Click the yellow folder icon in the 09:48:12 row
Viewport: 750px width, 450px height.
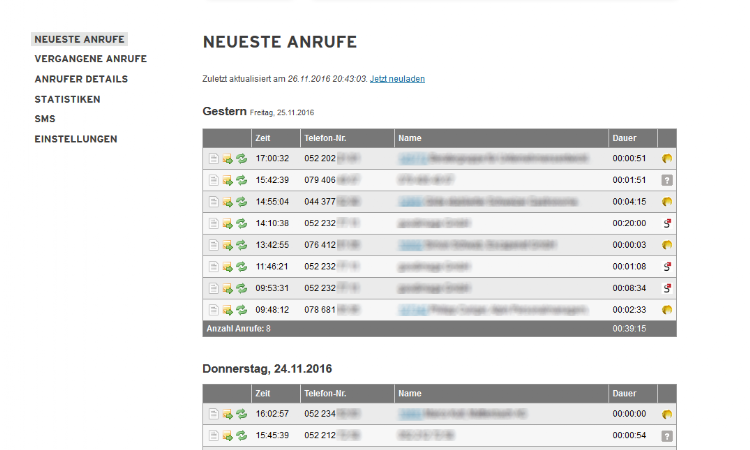point(227,310)
